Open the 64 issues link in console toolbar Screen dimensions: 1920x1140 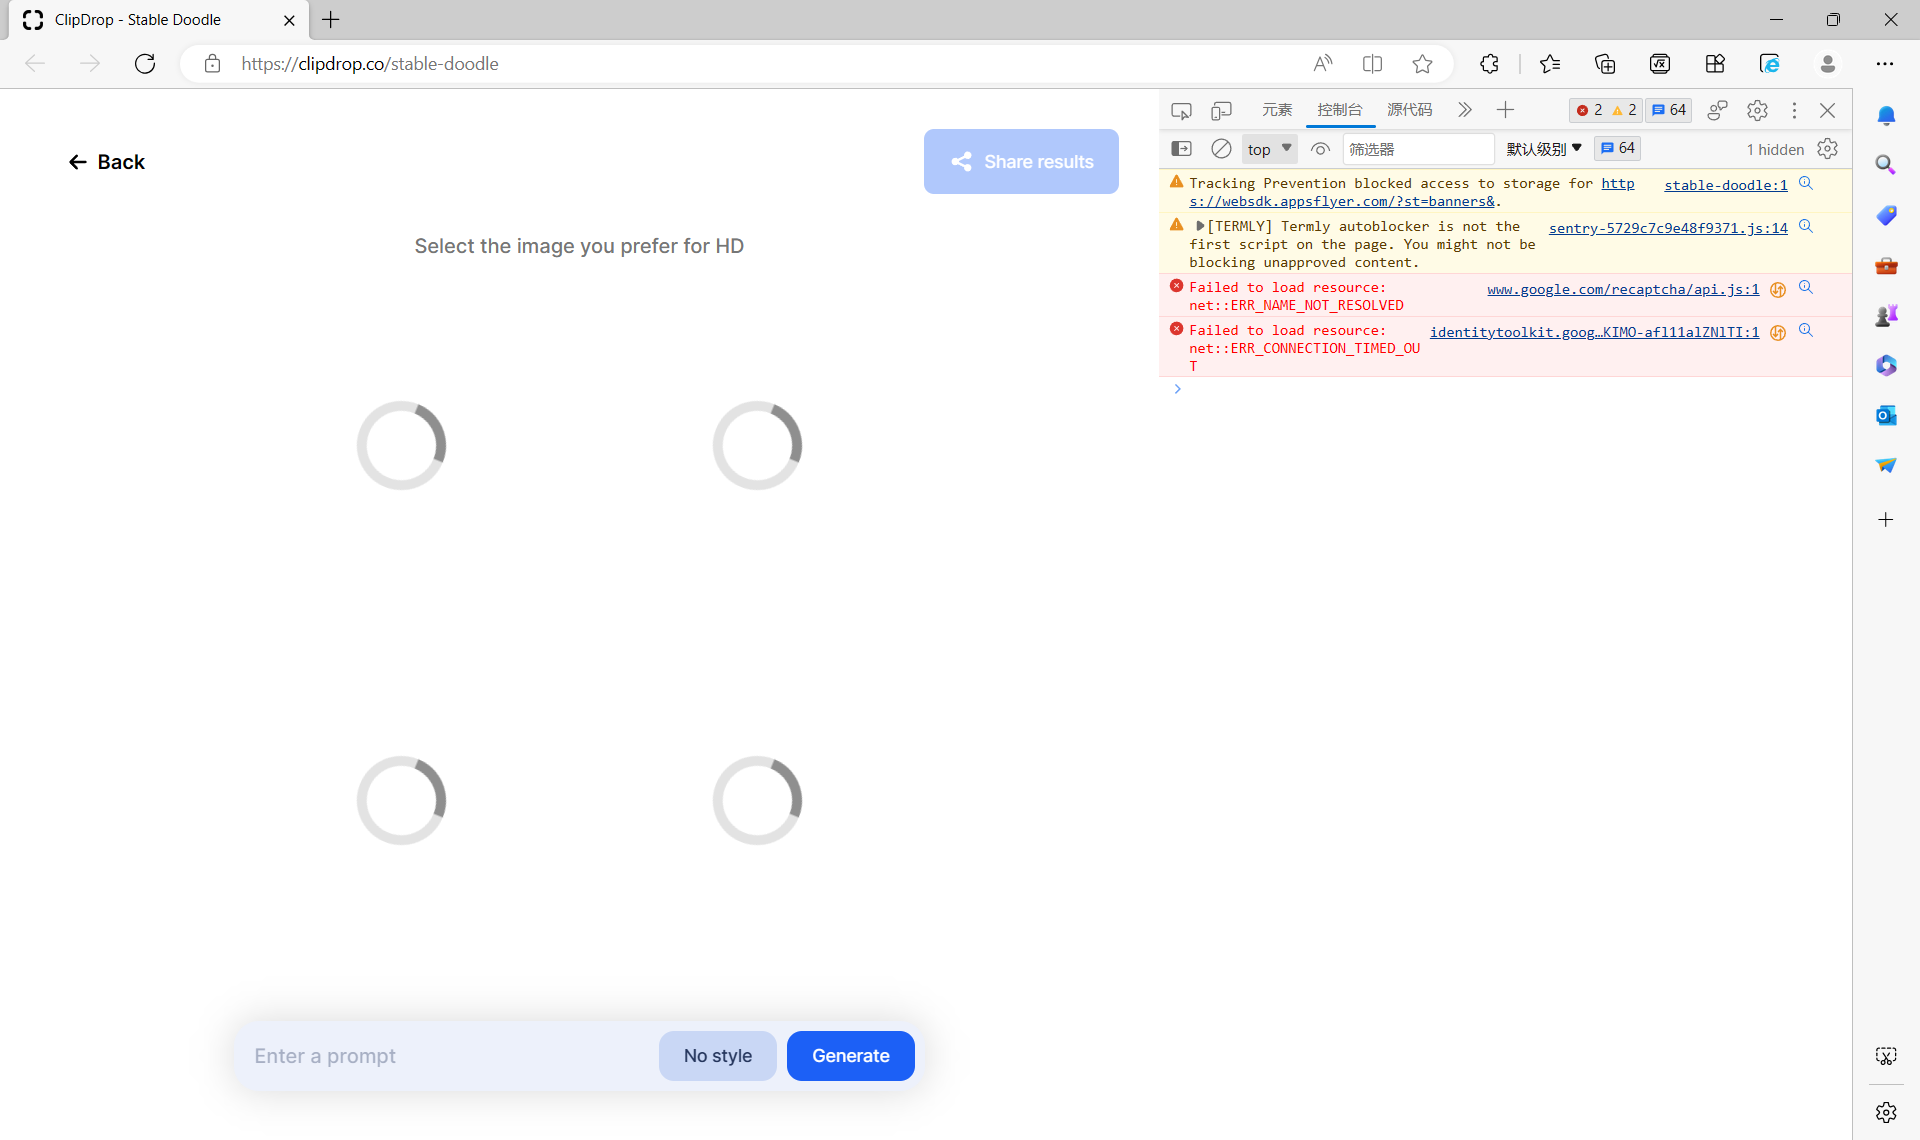click(x=1617, y=148)
